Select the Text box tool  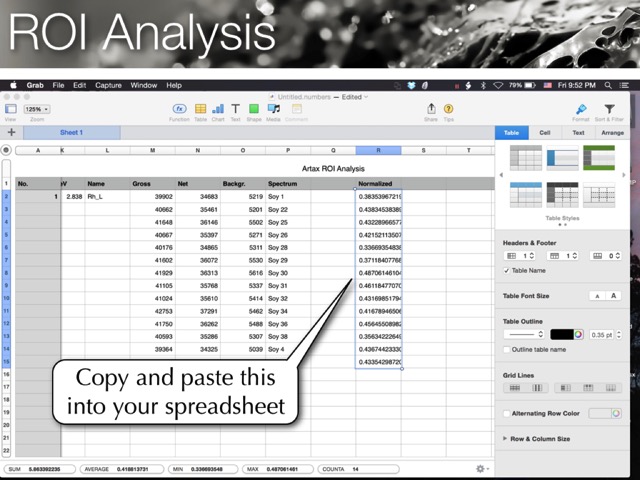(x=235, y=109)
